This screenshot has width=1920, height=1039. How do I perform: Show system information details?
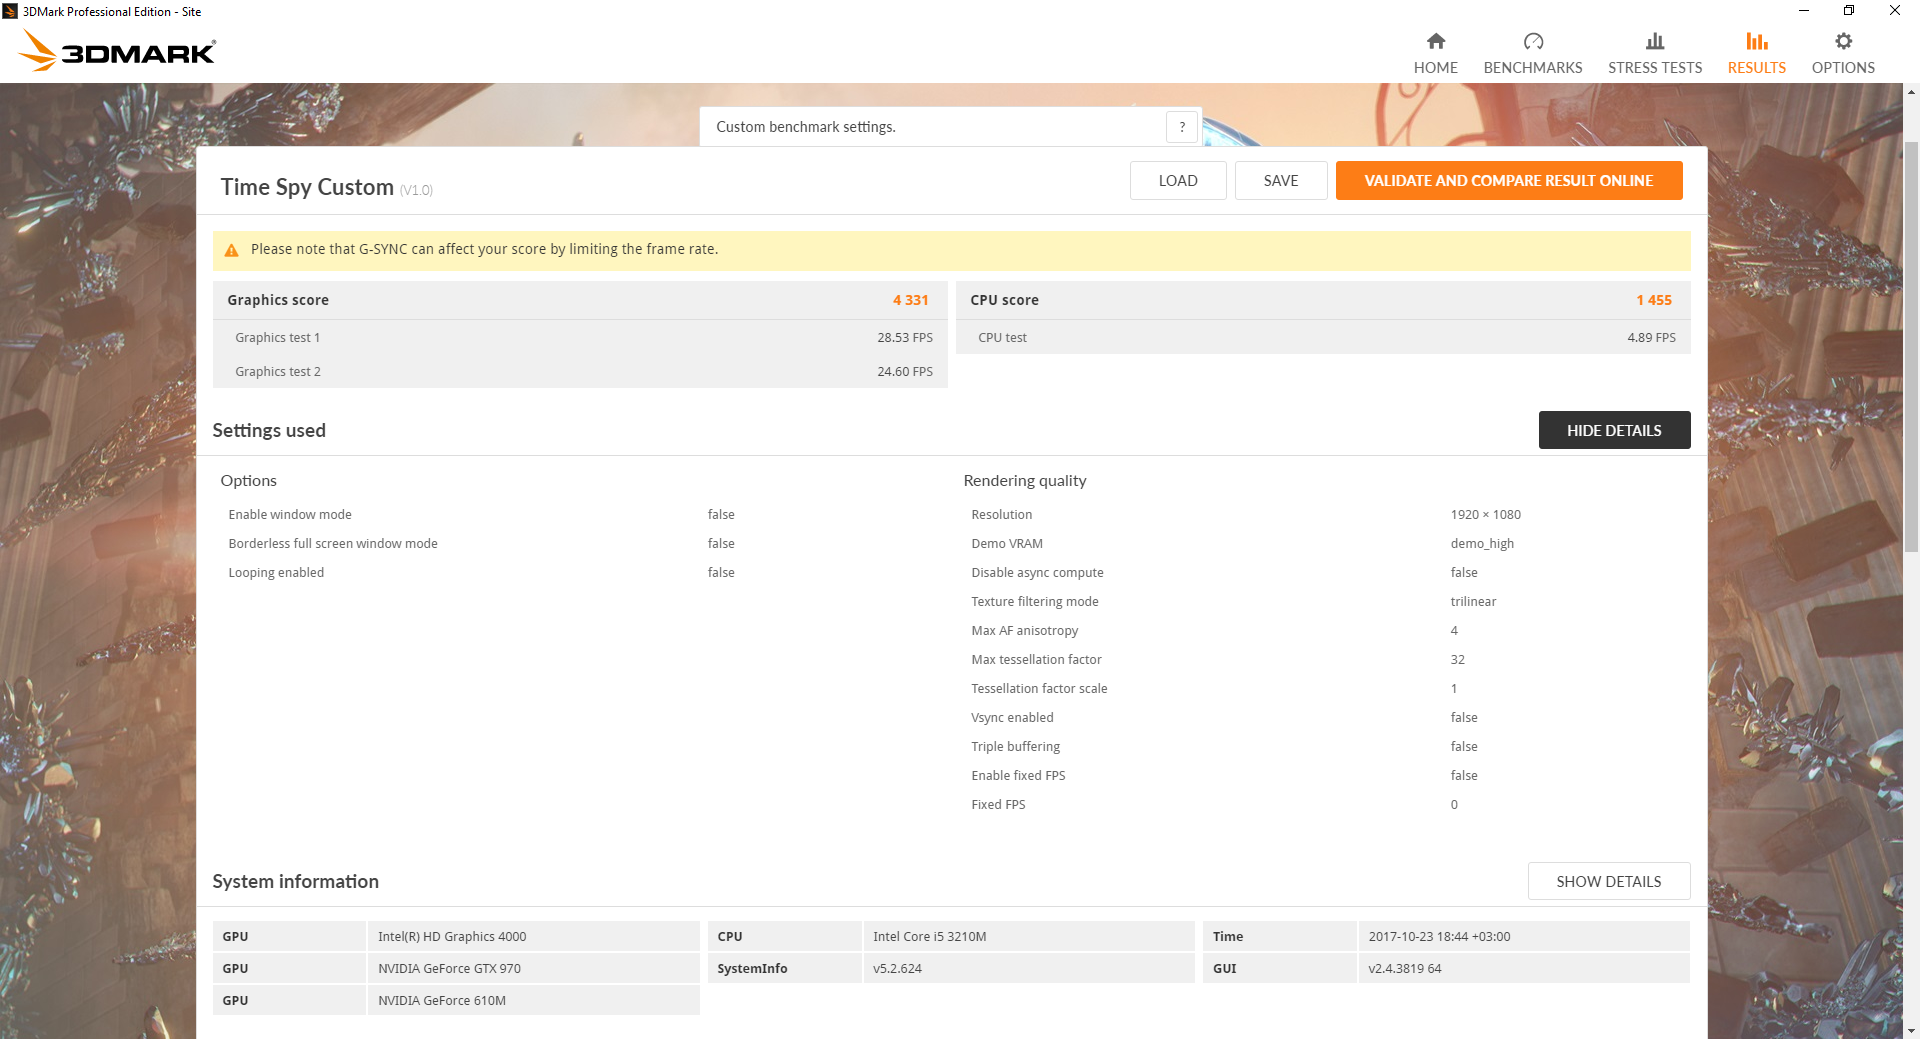click(1609, 881)
